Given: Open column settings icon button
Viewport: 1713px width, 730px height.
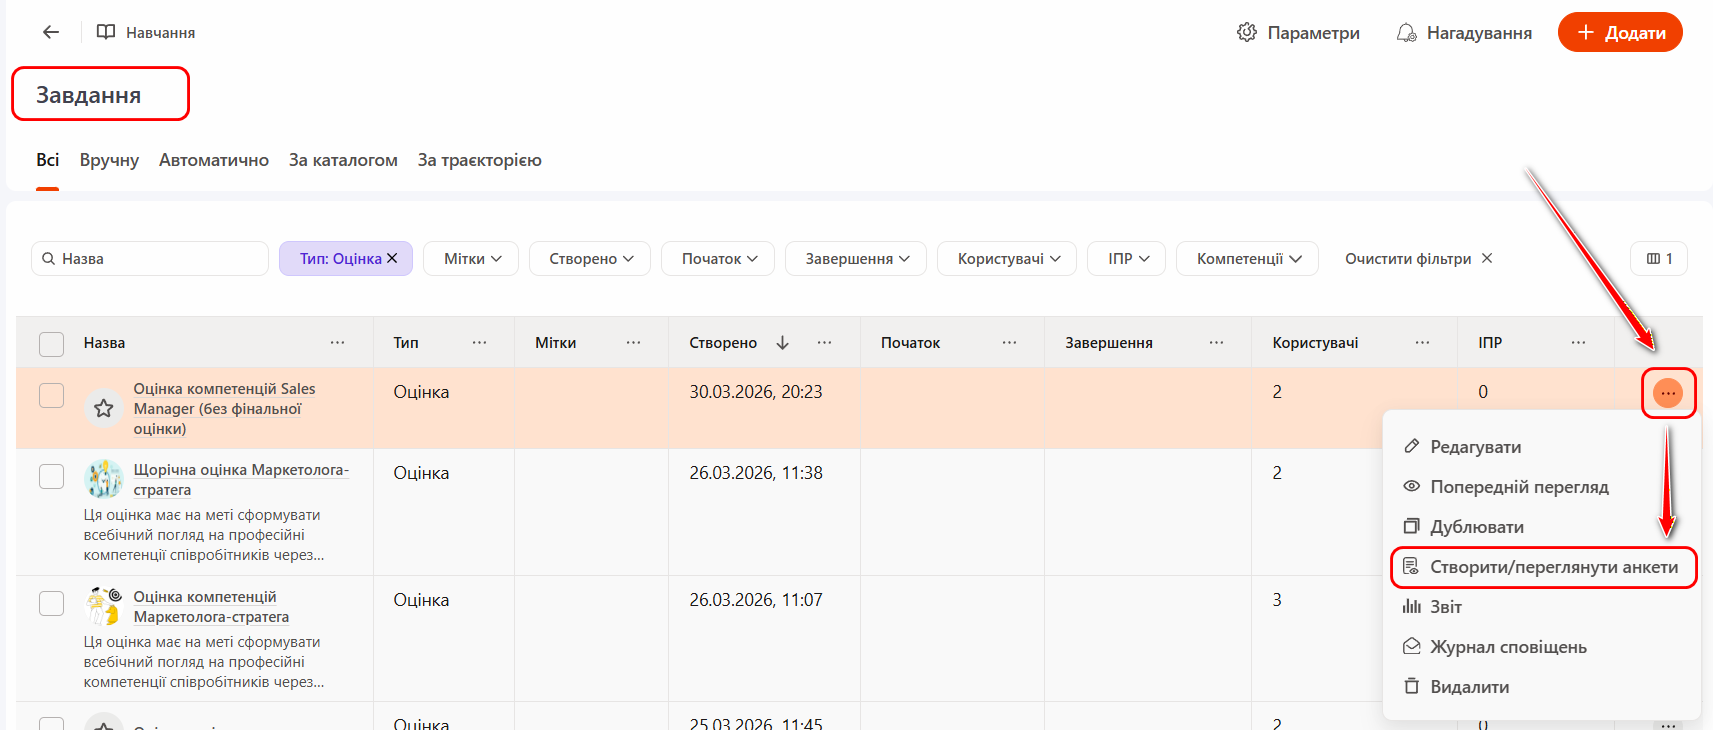Looking at the screenshot, I should pos(1658,259).
